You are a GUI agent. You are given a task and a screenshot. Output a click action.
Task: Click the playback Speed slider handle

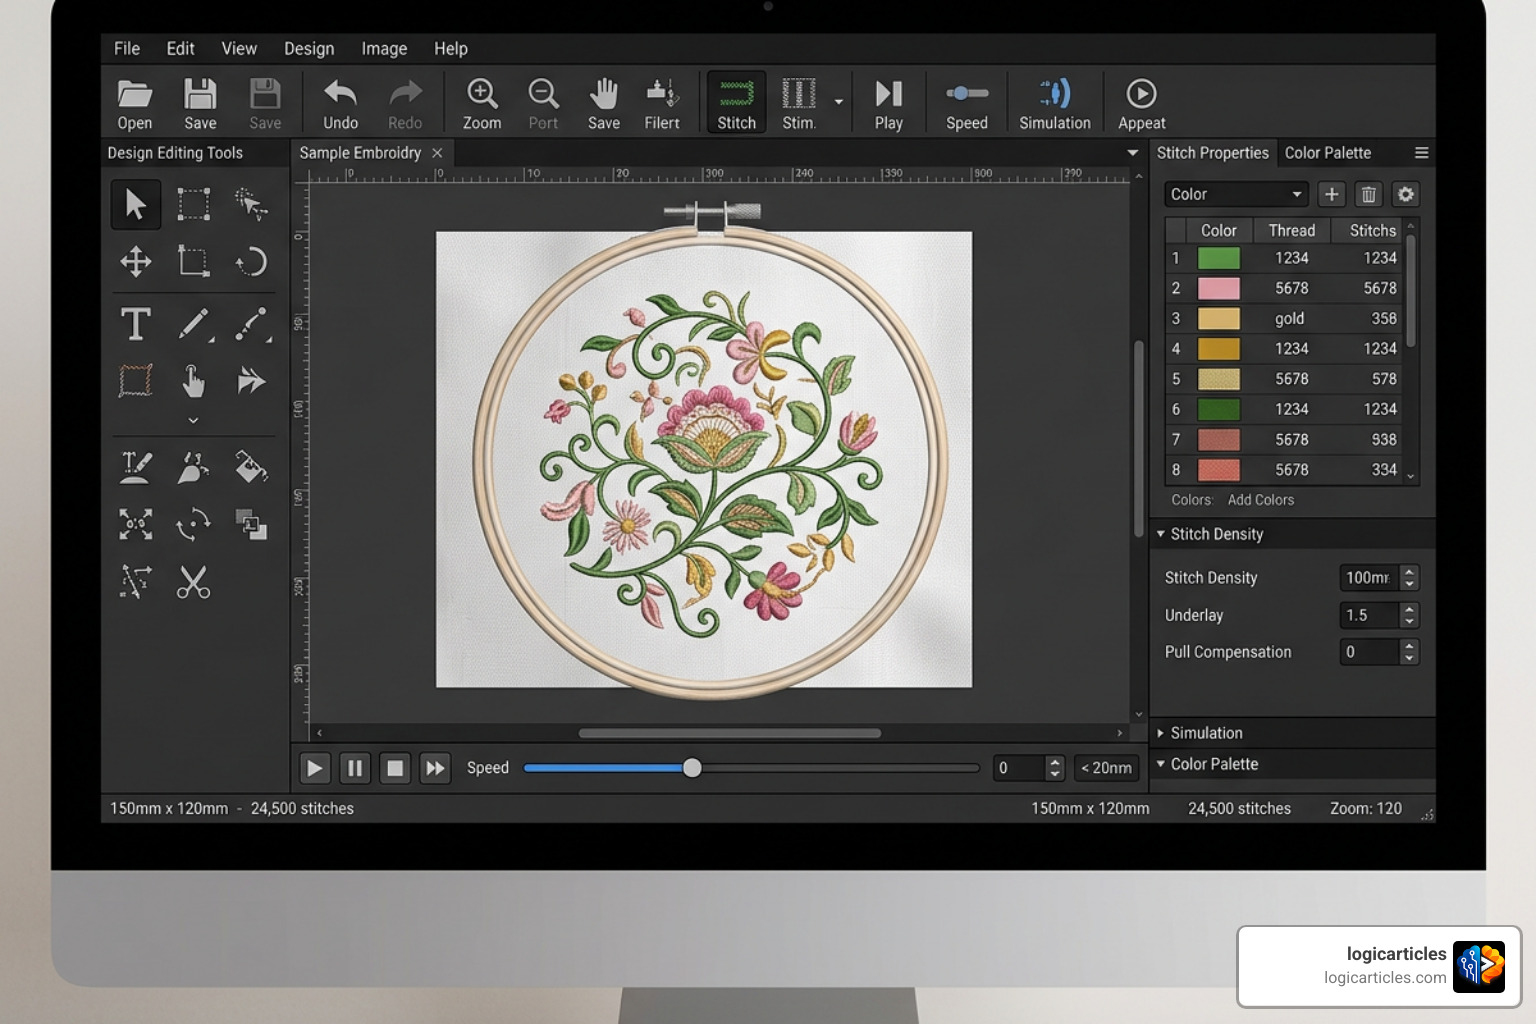tap(692, 768)
